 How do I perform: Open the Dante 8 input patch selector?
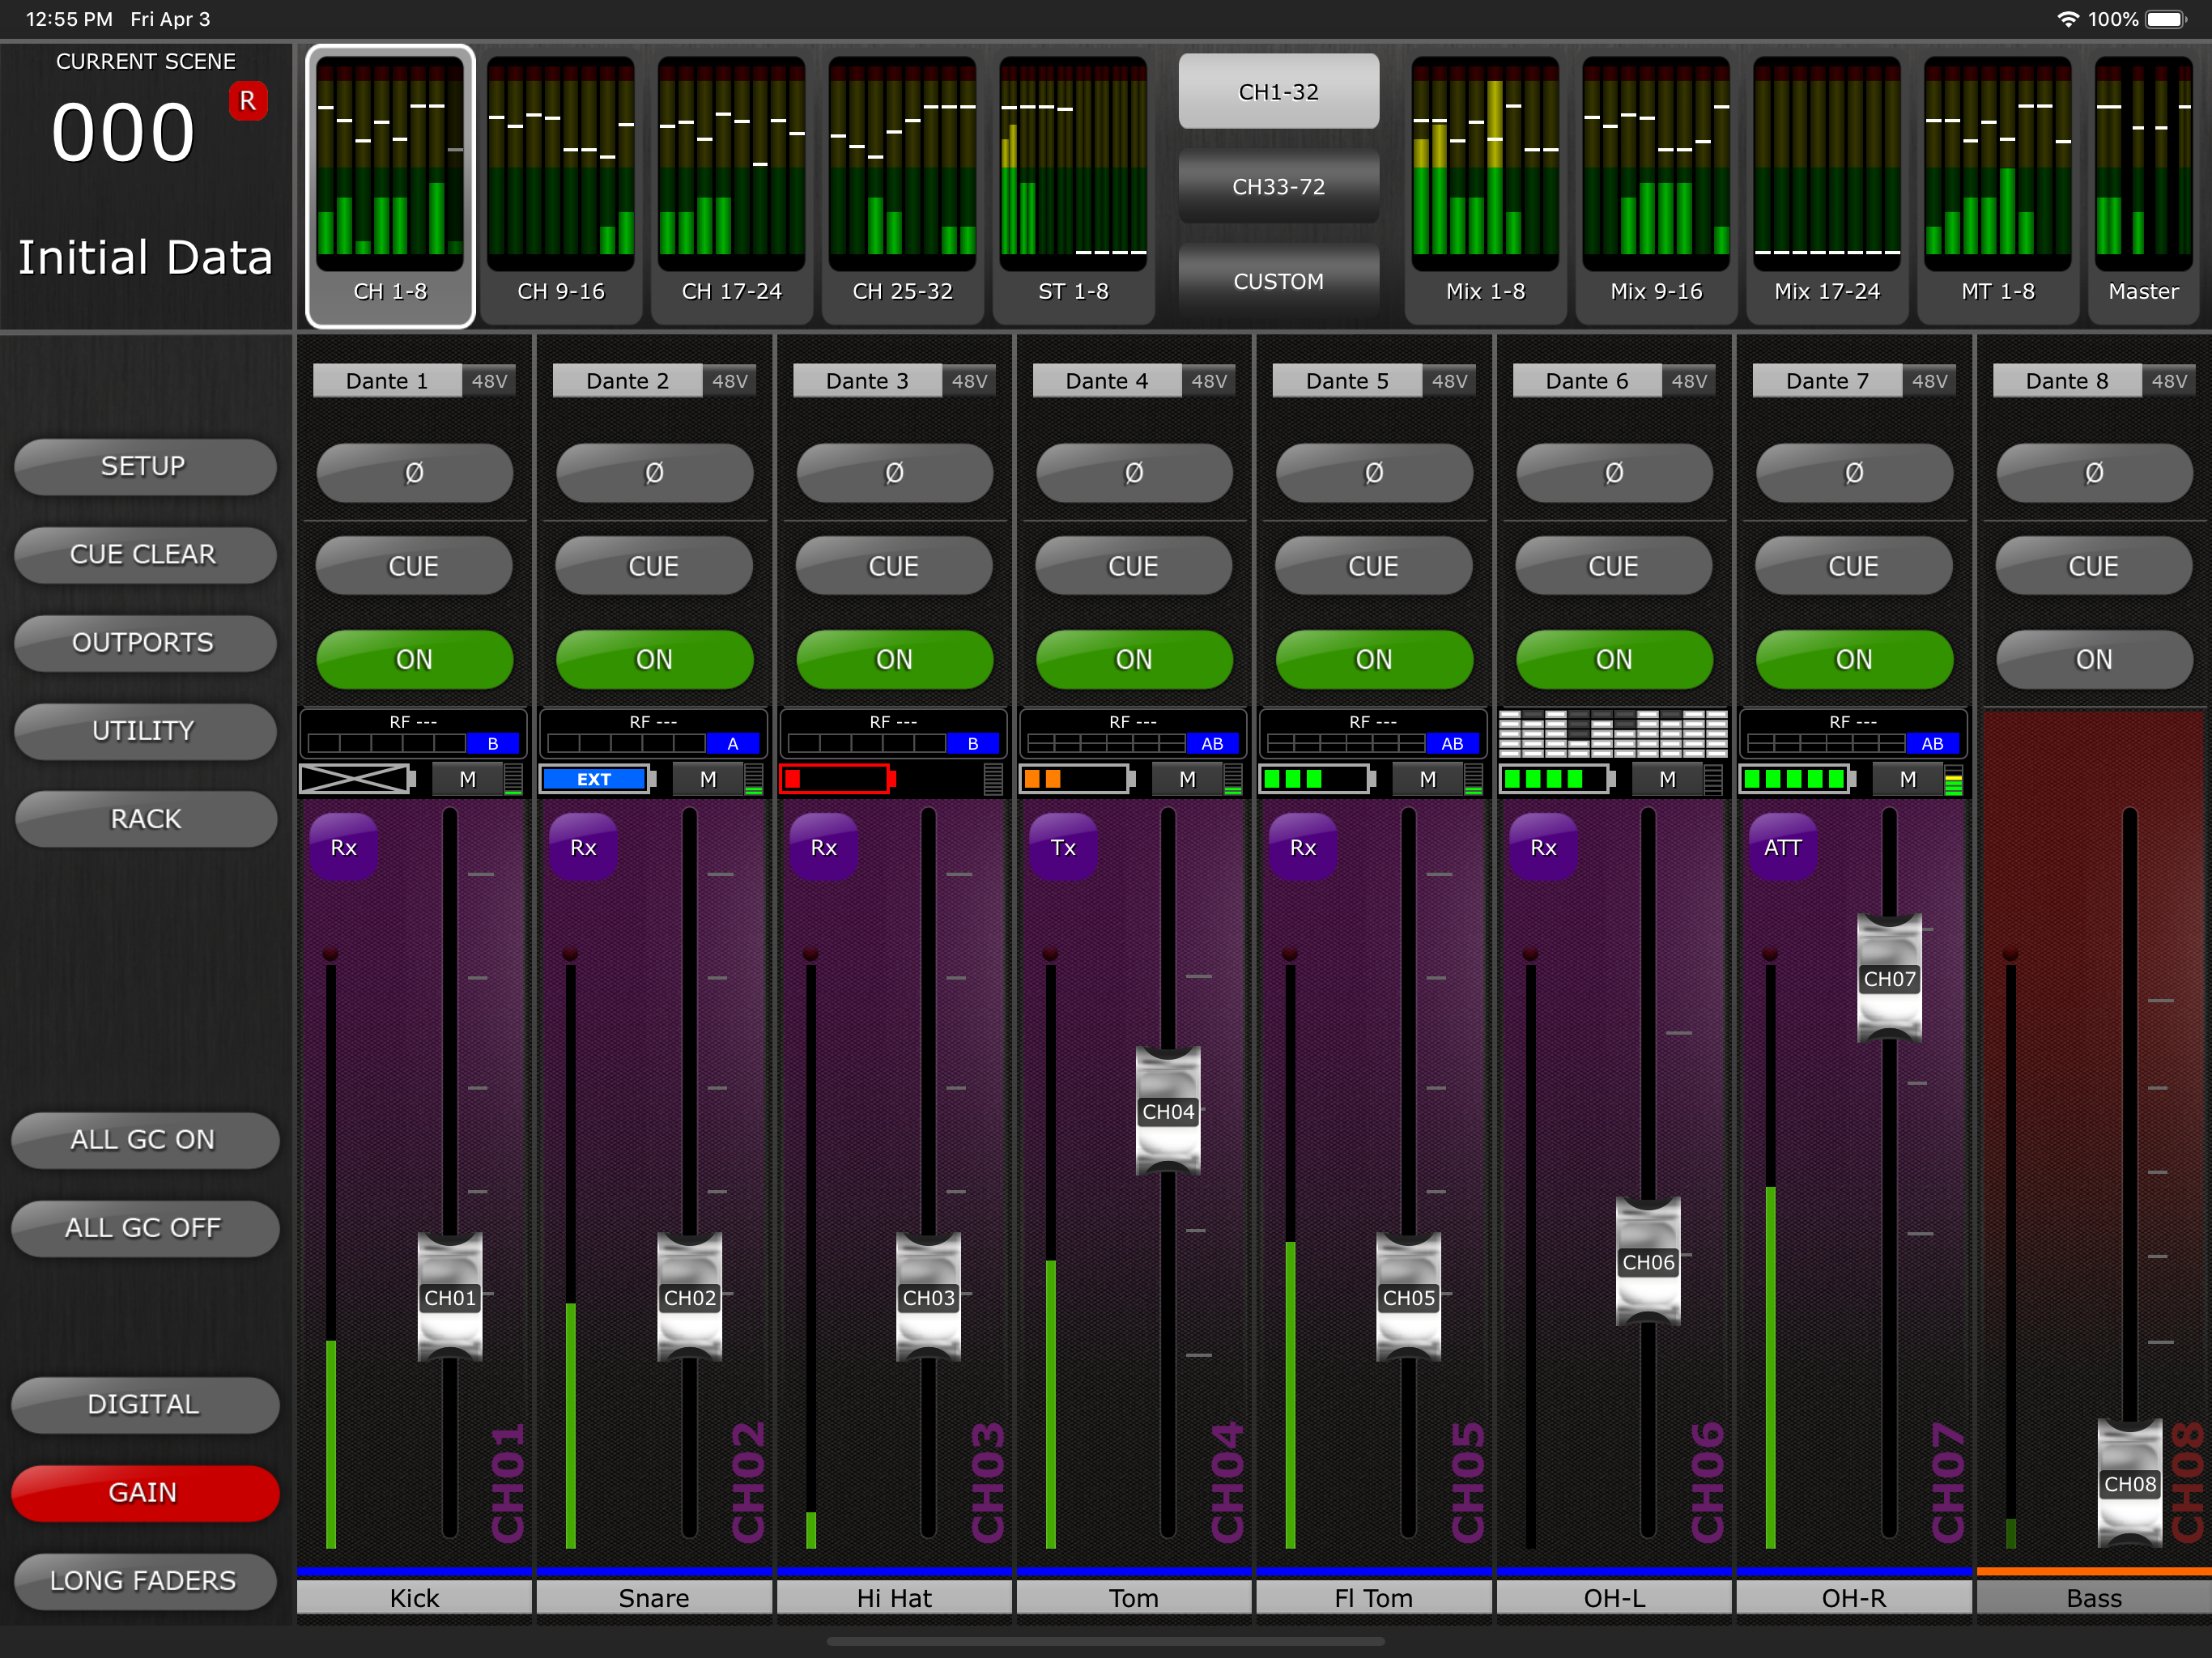pos(2067,381)
